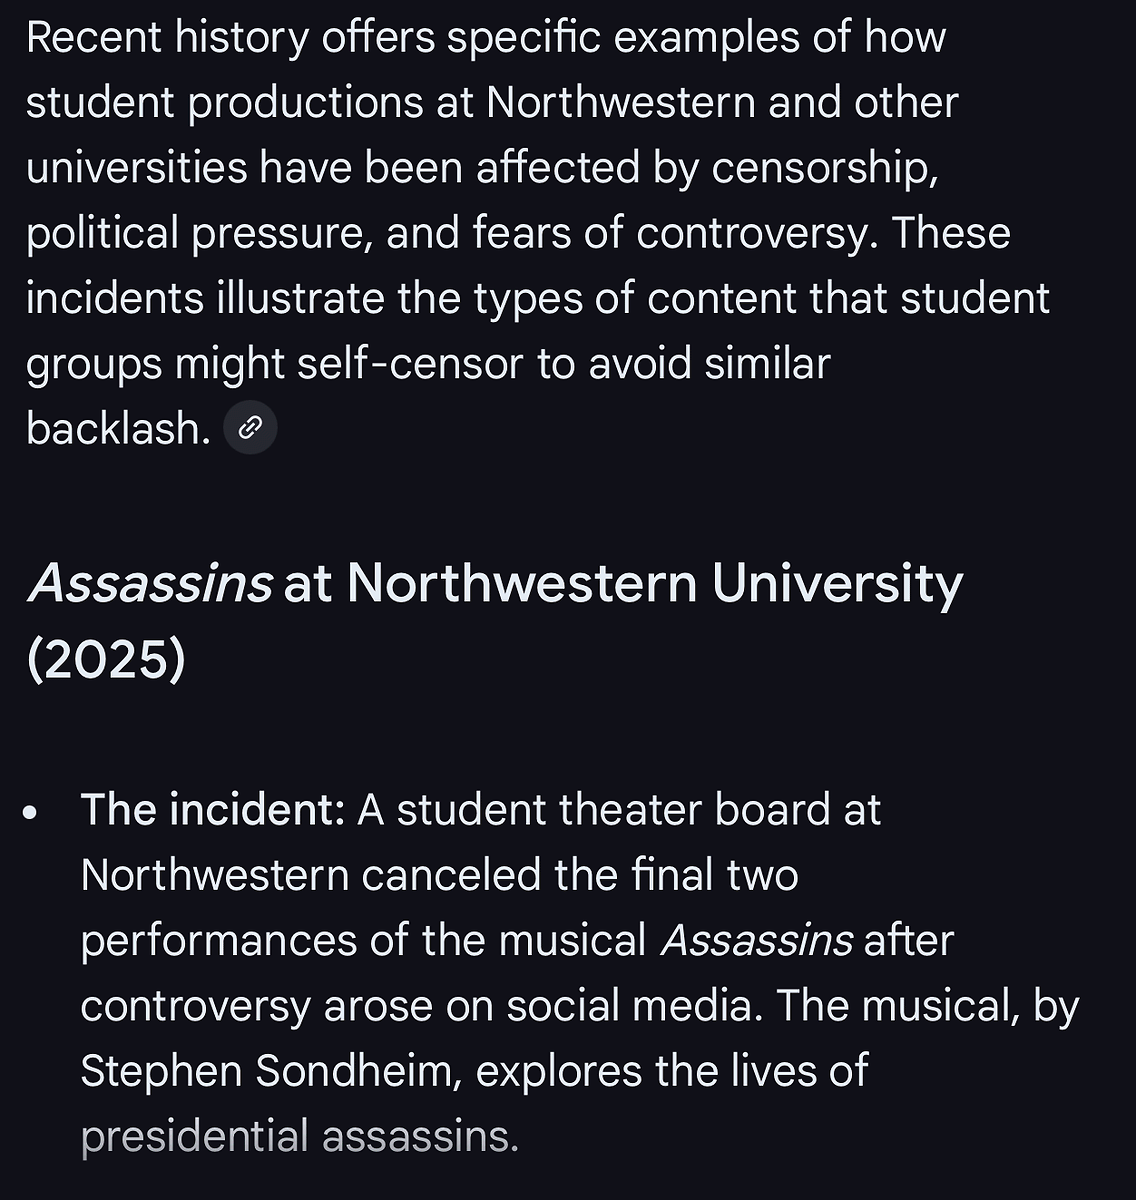This screenshot has height=1200, width=1136.
Task: Click the faded "presidential assassins." text
Action: coord(299,1136)
